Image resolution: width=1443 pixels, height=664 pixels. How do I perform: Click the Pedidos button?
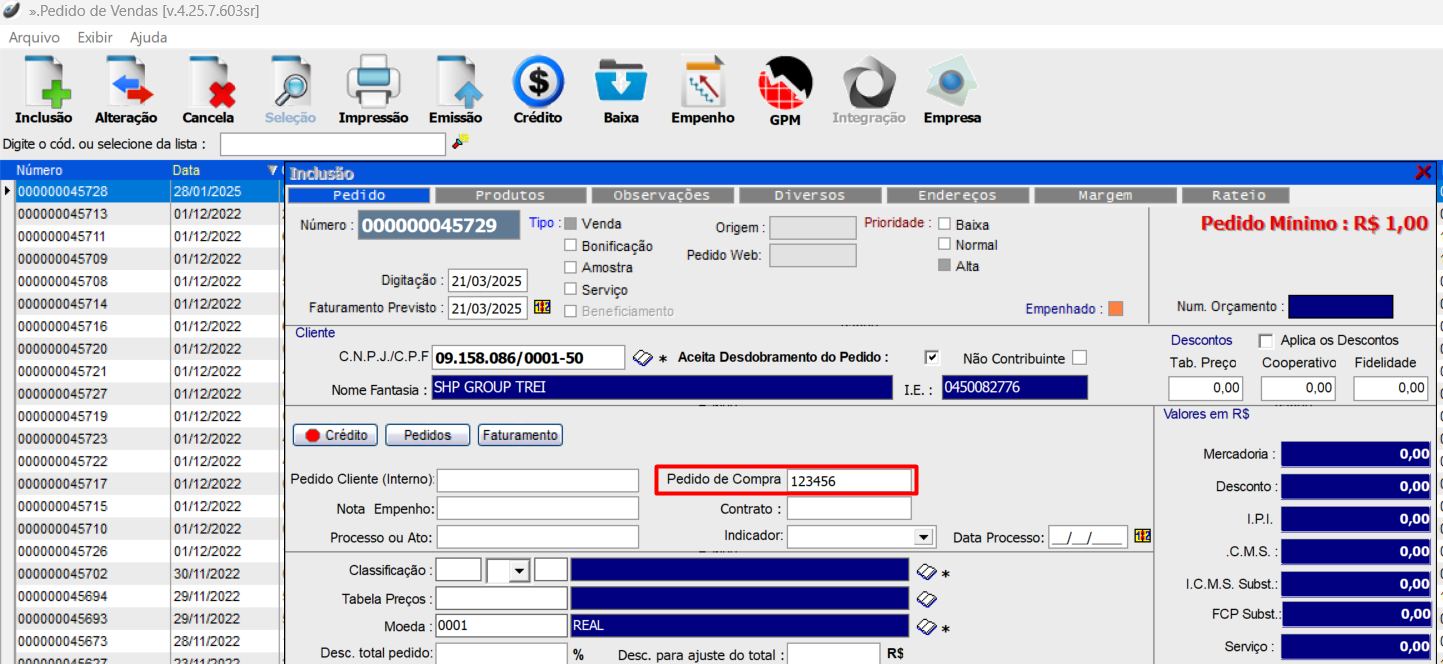click(x=428, y=435)
